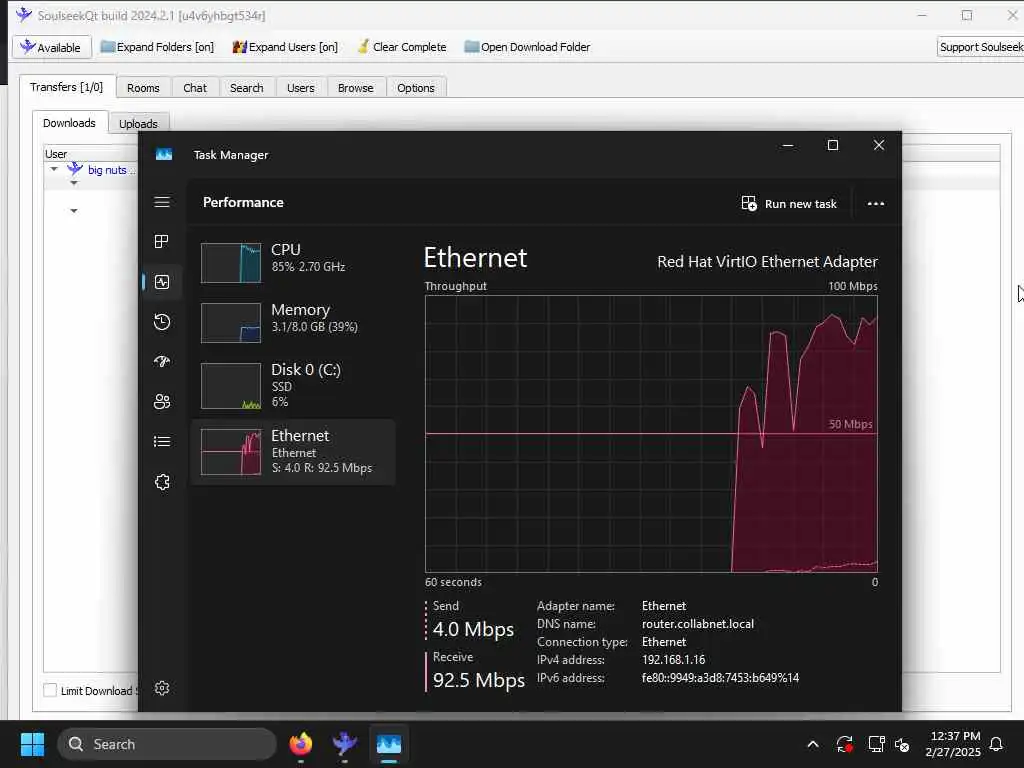Open Startup apps page icon
This screenshot has height=768, width=1024.
point(162,361)
